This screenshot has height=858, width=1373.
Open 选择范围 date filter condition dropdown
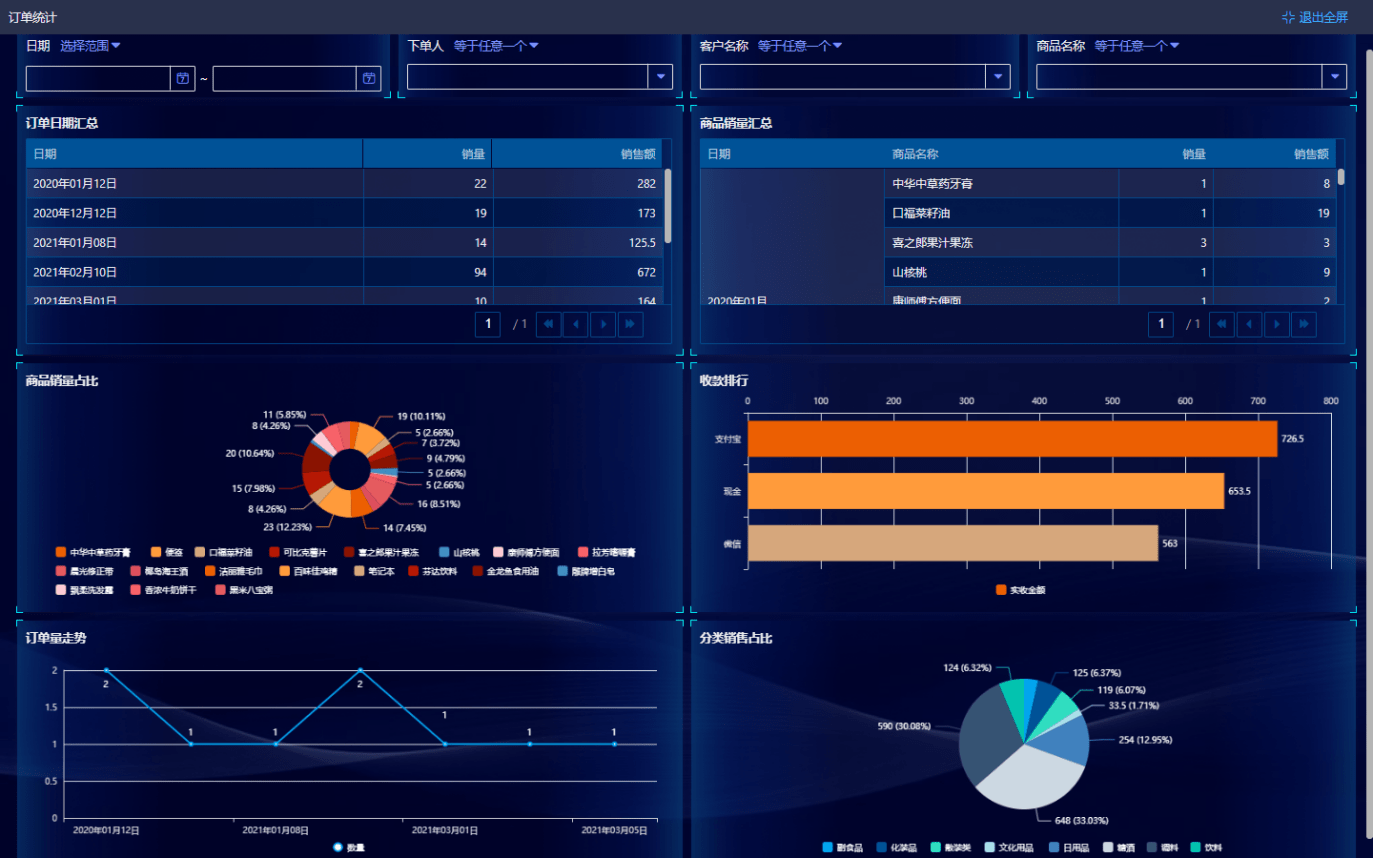[x=90, y=46]
